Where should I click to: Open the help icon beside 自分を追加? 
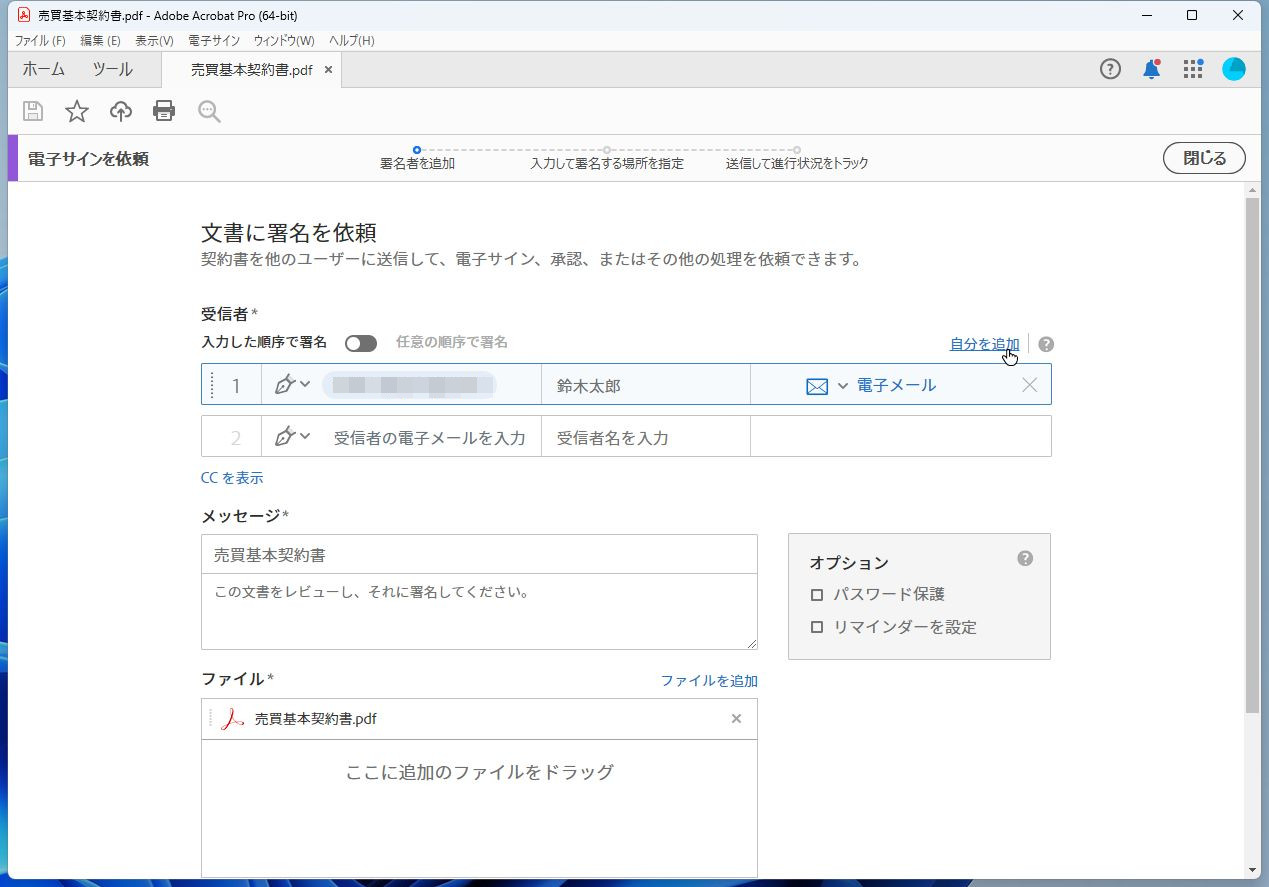click(1045, 343)
